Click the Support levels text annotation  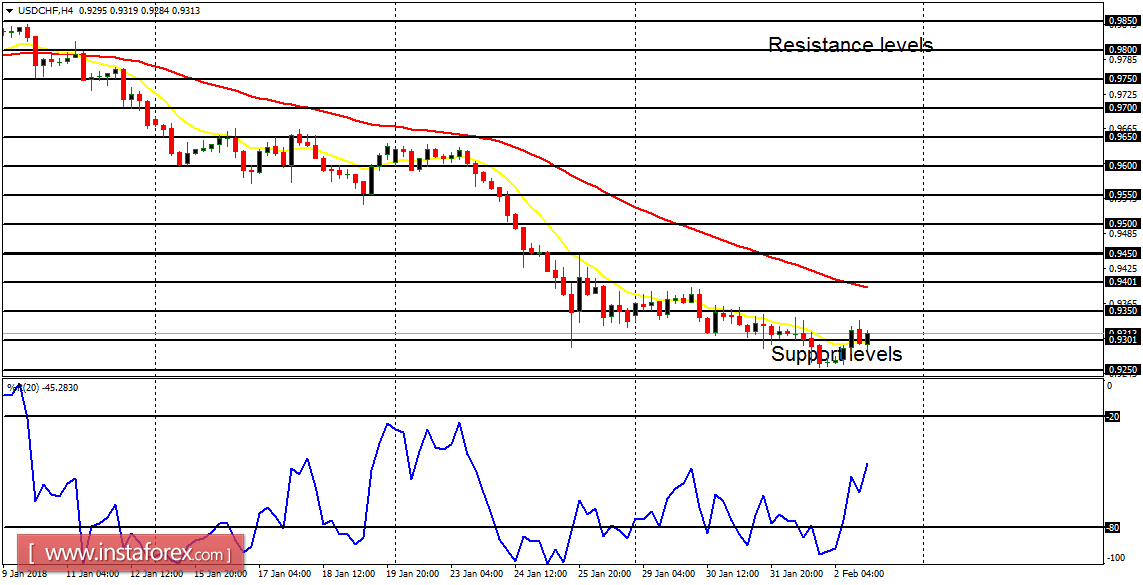click(835, 353)
